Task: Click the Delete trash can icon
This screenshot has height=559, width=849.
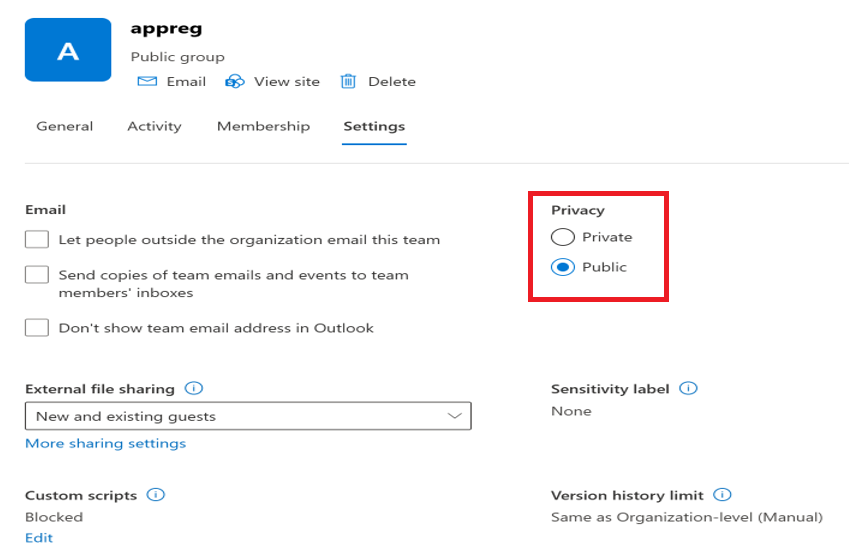Action: 348,82
